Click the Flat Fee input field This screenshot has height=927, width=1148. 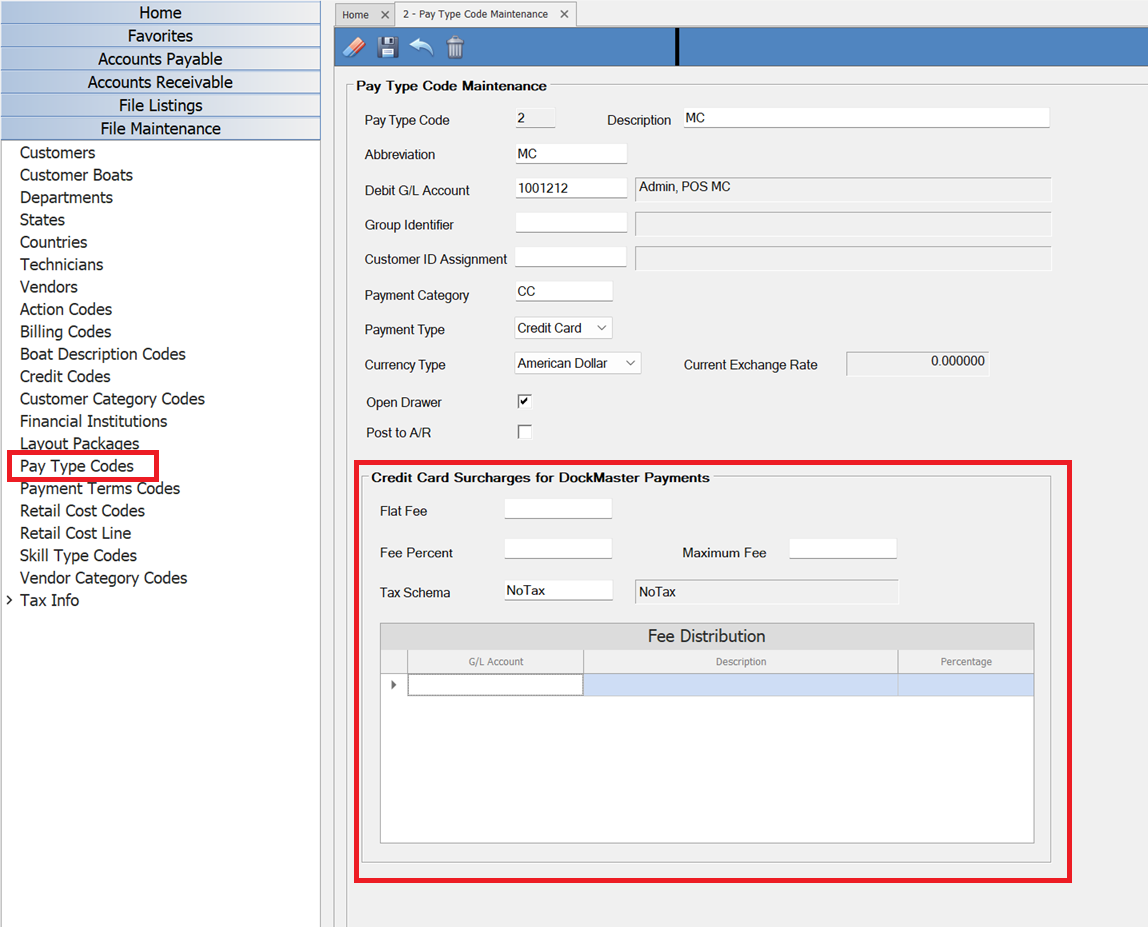pyautogui.click(x=557, y=509)
